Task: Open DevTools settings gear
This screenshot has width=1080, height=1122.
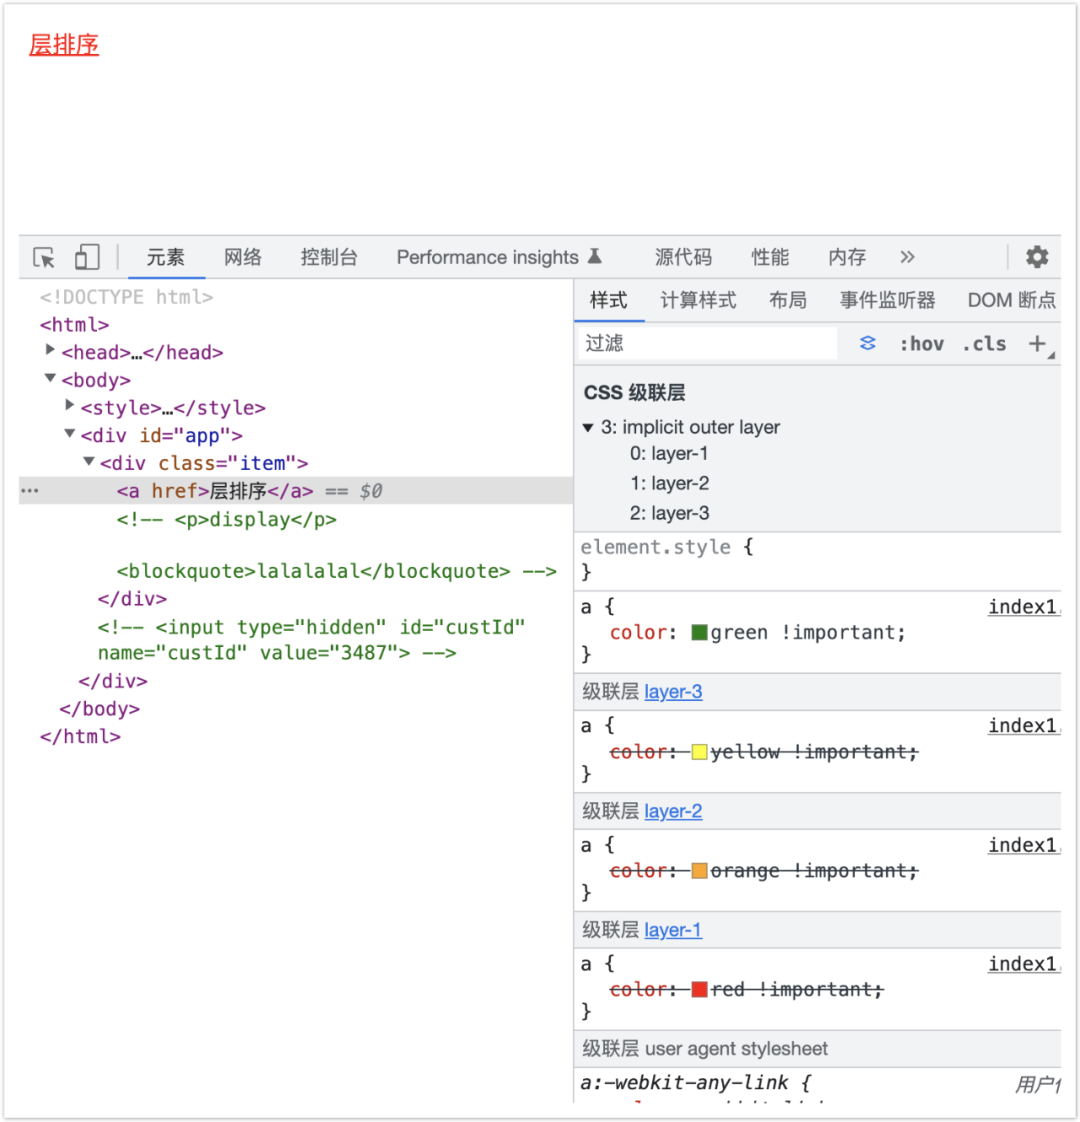Action: click(x=1036, y=257)
